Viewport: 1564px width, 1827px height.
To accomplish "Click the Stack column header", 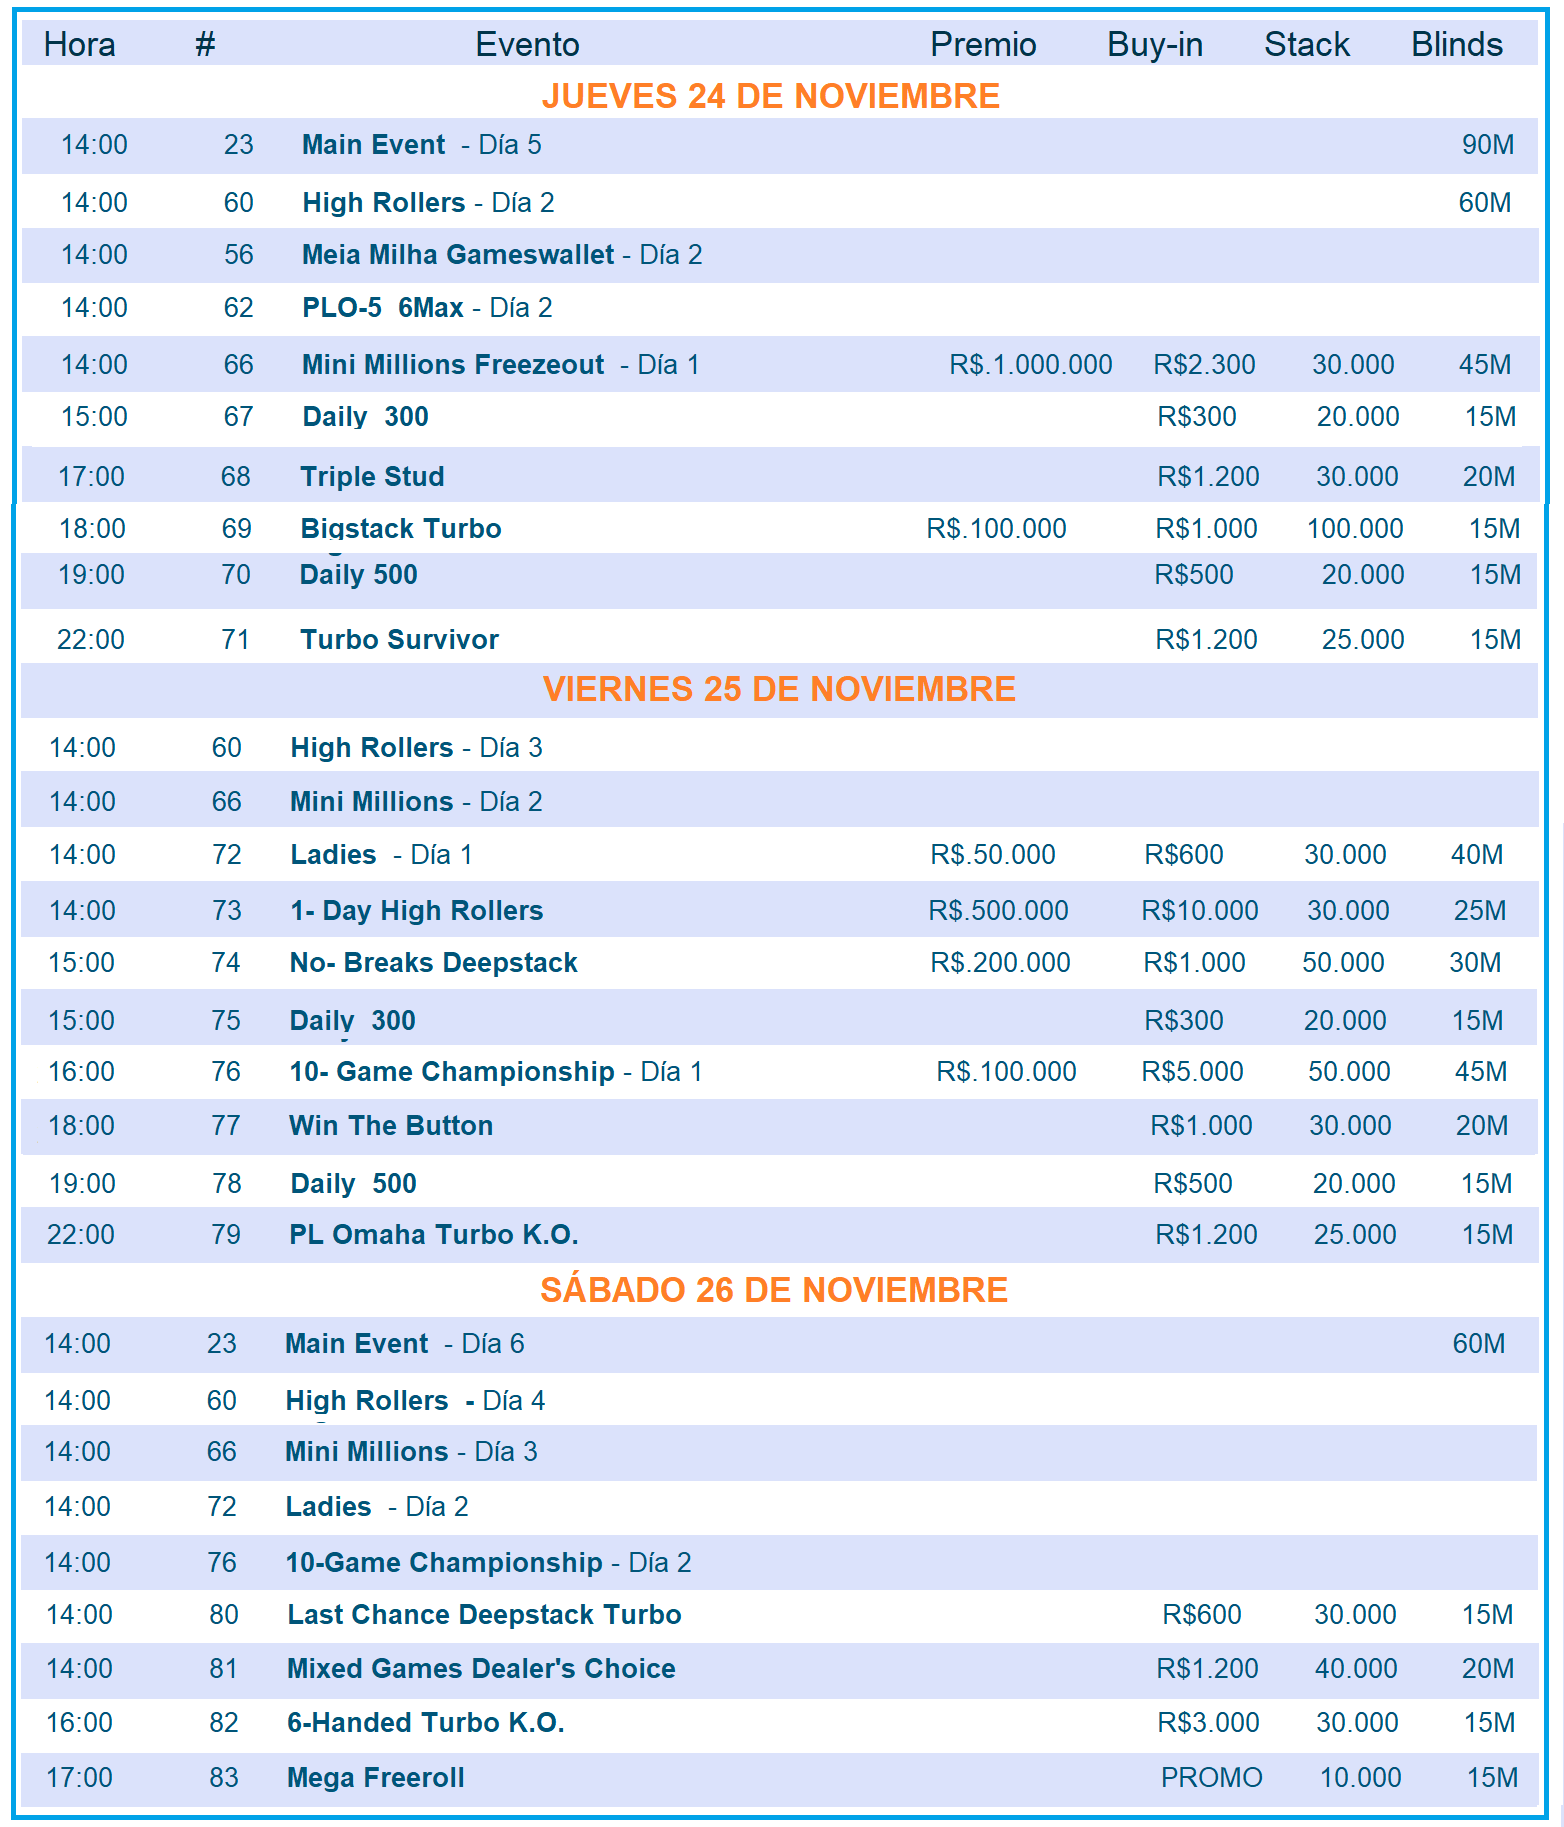I will click(x=1307, y=45).
